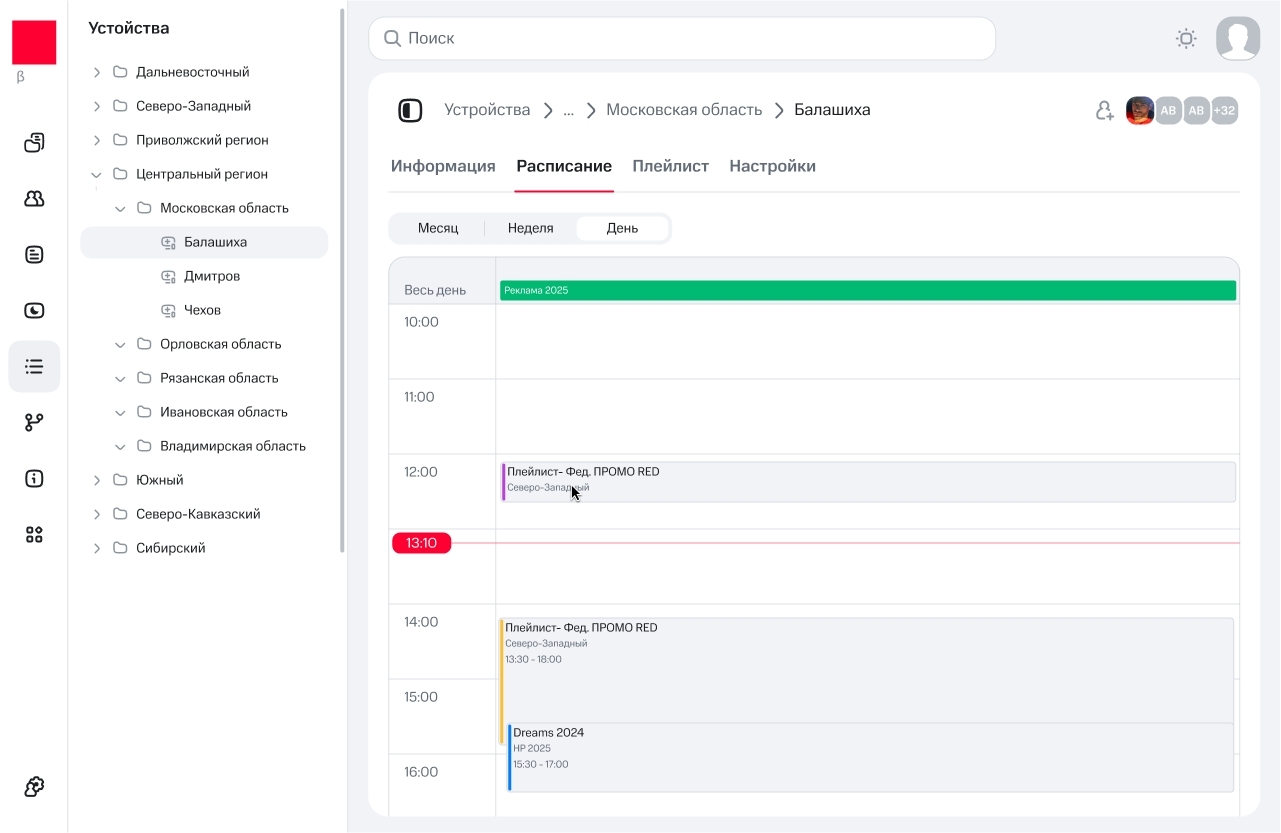Expand the Сибирский folder chevron
Image resolution: width=1281 pixels, height=833 pixels.
coord(97,548)
